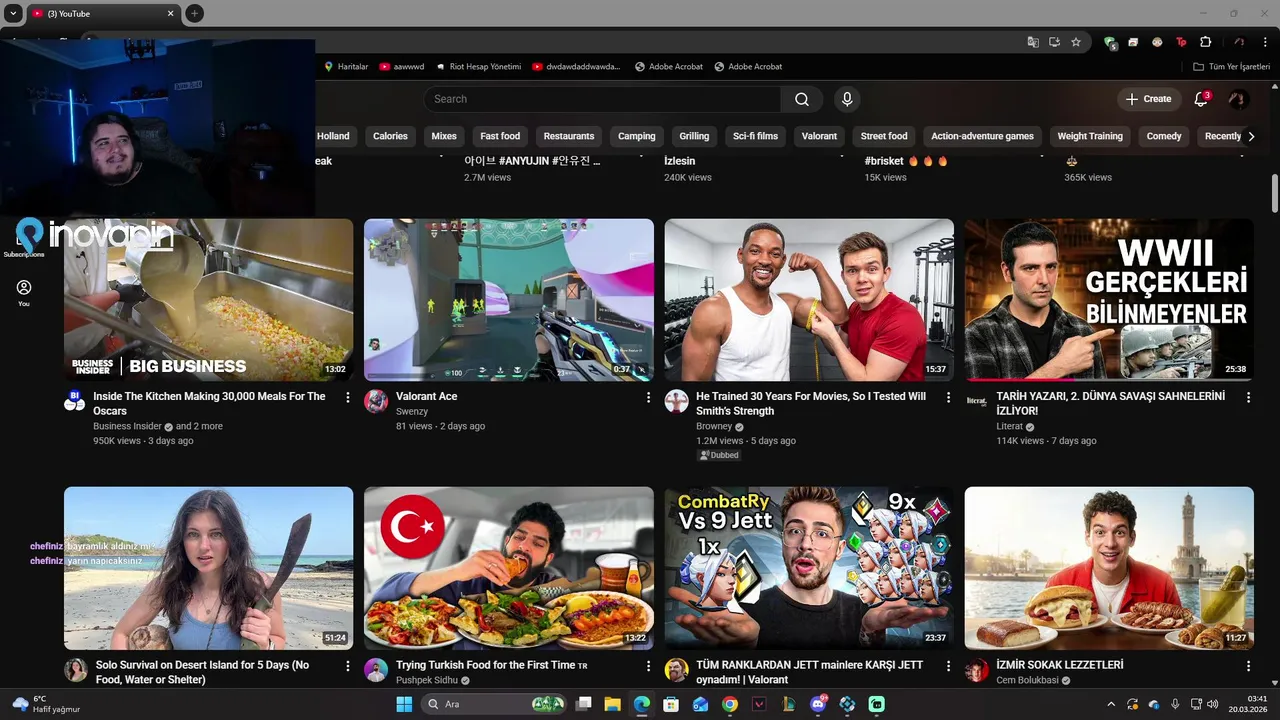
Task: Play the WWII GERÇEKLERİ video thumbnail
Action: point(1109,300)
